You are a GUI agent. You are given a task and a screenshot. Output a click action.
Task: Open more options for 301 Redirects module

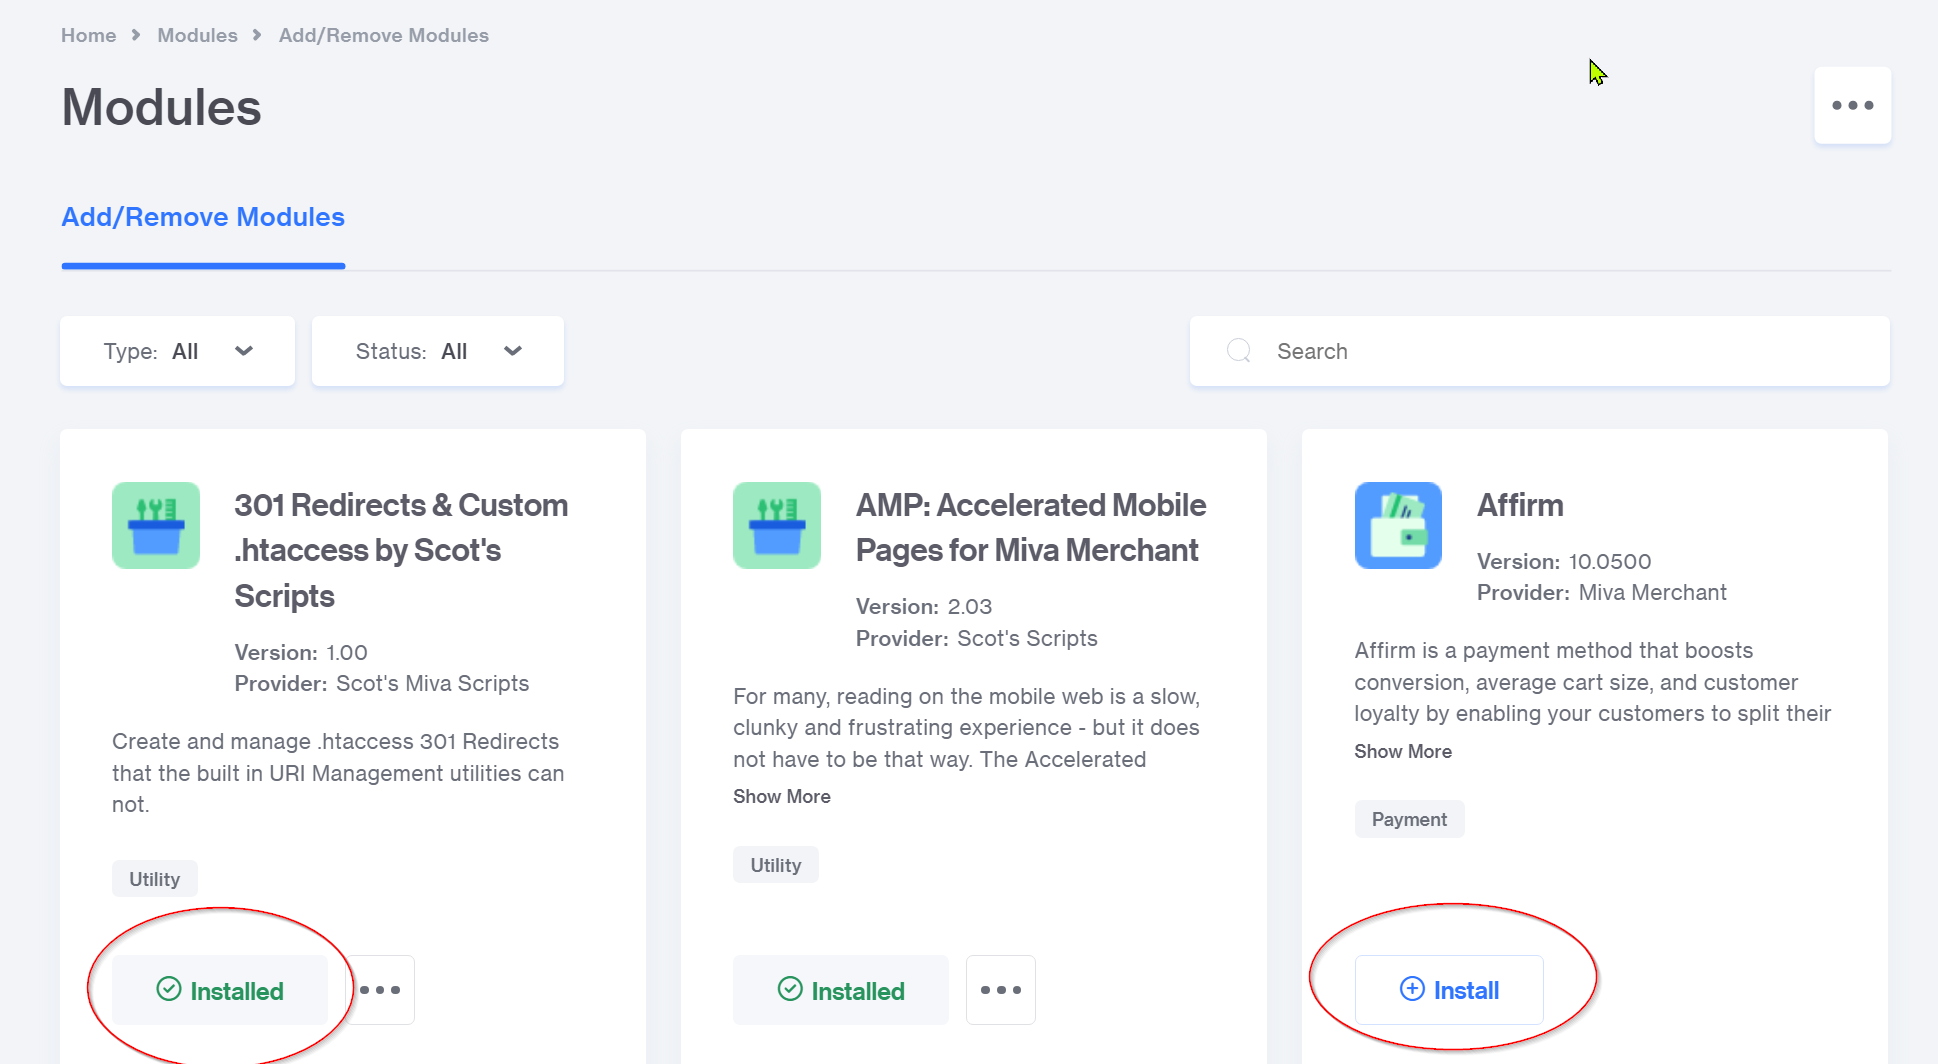point(381,990)
